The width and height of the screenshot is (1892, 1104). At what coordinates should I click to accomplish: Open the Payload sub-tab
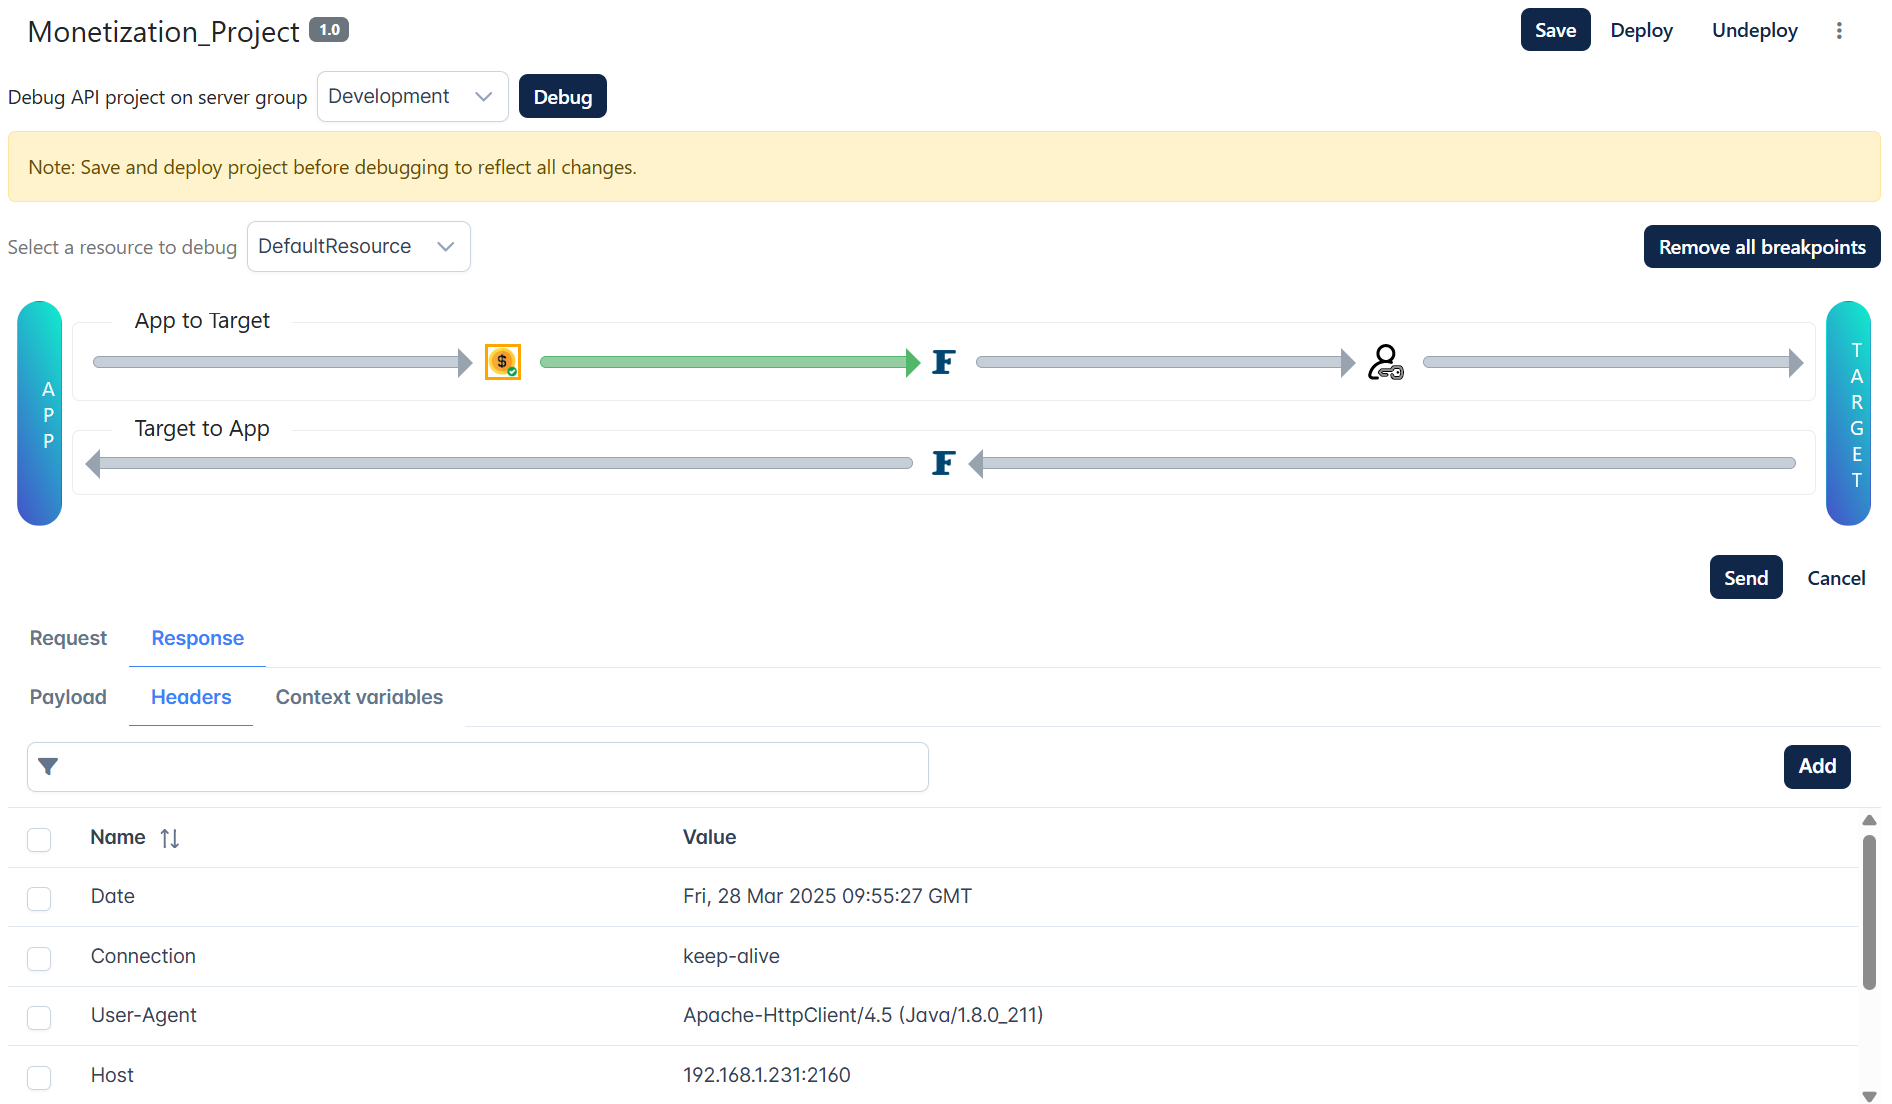(68, 697)
